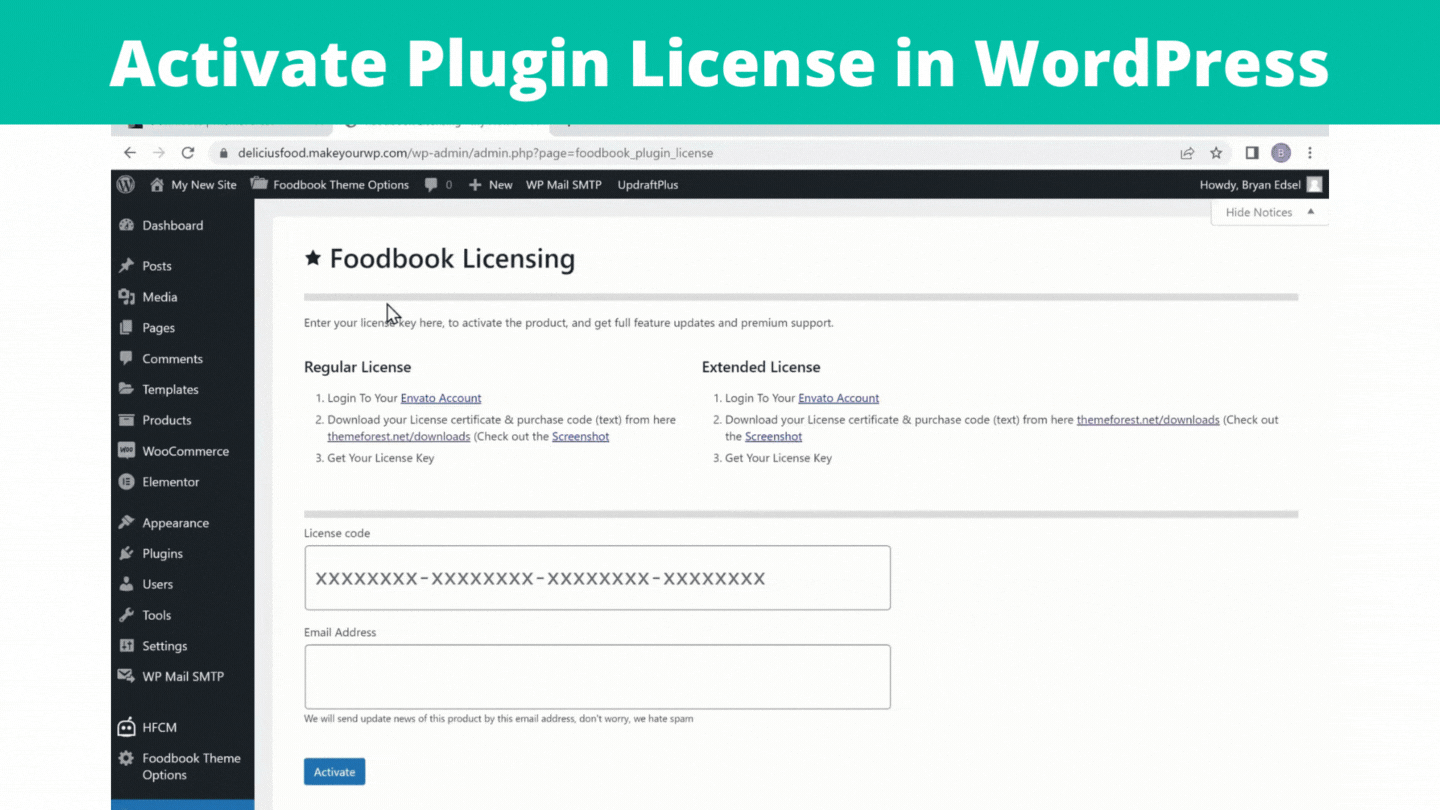The width and height of the screenshot is (1440, 810).
Task: Click the browser reload icon
Action: point(187,153)
